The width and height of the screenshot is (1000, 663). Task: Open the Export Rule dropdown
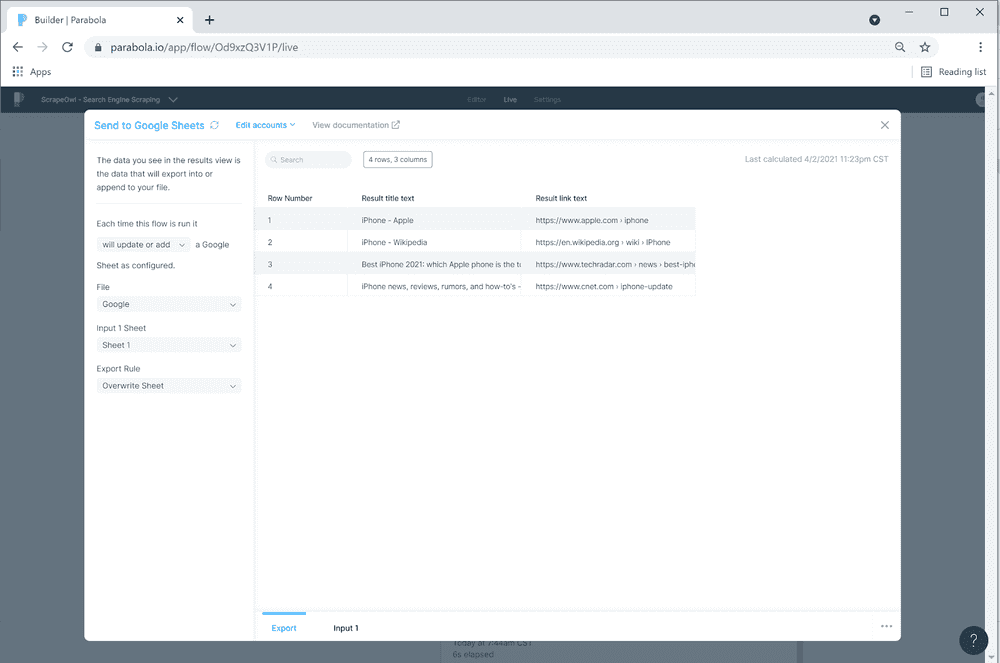point(169,386)
